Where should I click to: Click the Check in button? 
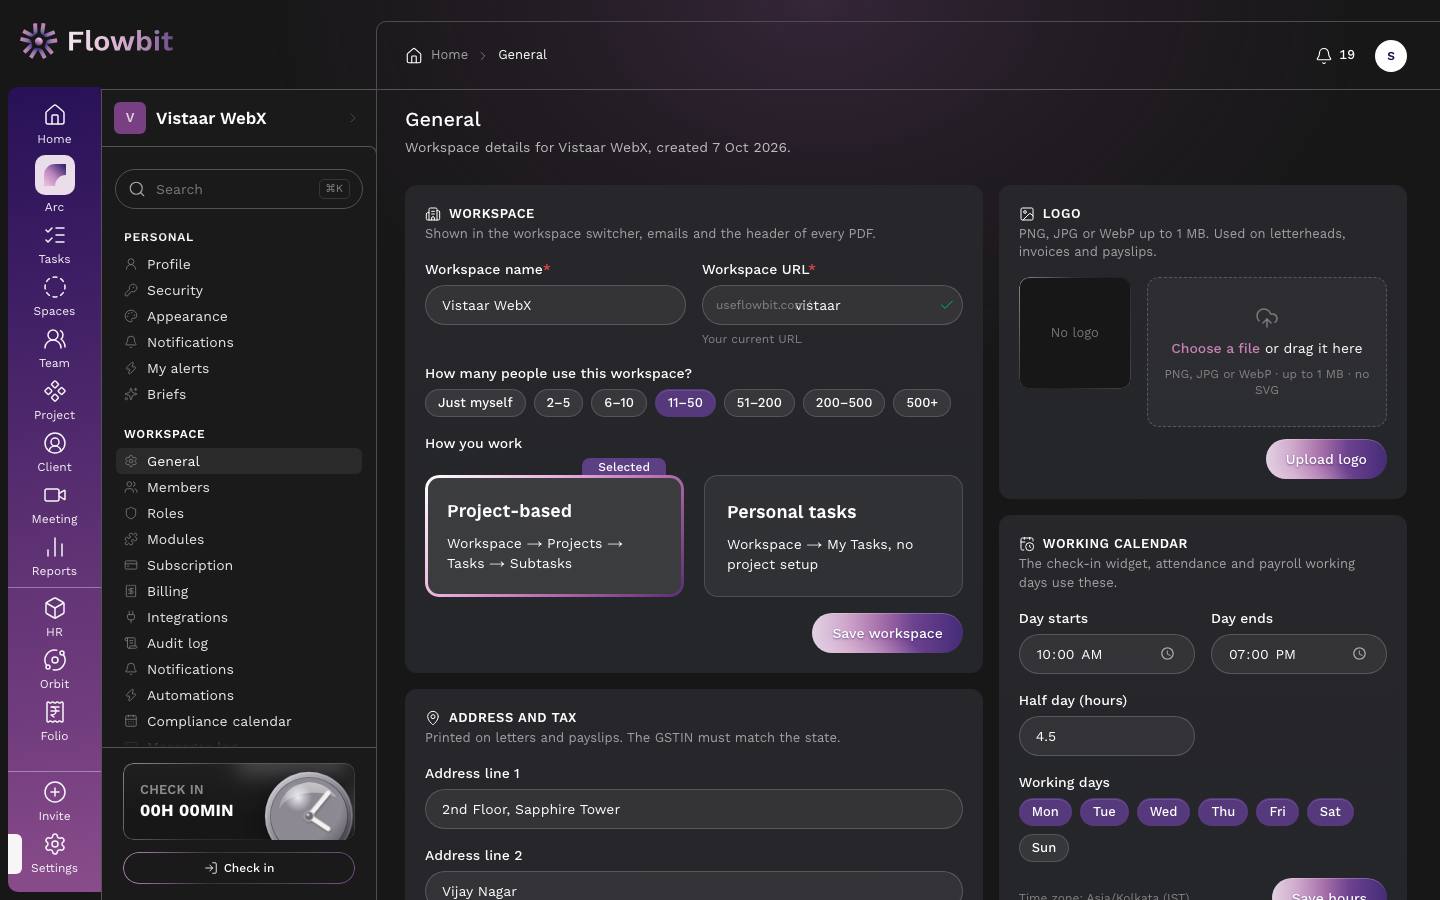tap(239, 868)
